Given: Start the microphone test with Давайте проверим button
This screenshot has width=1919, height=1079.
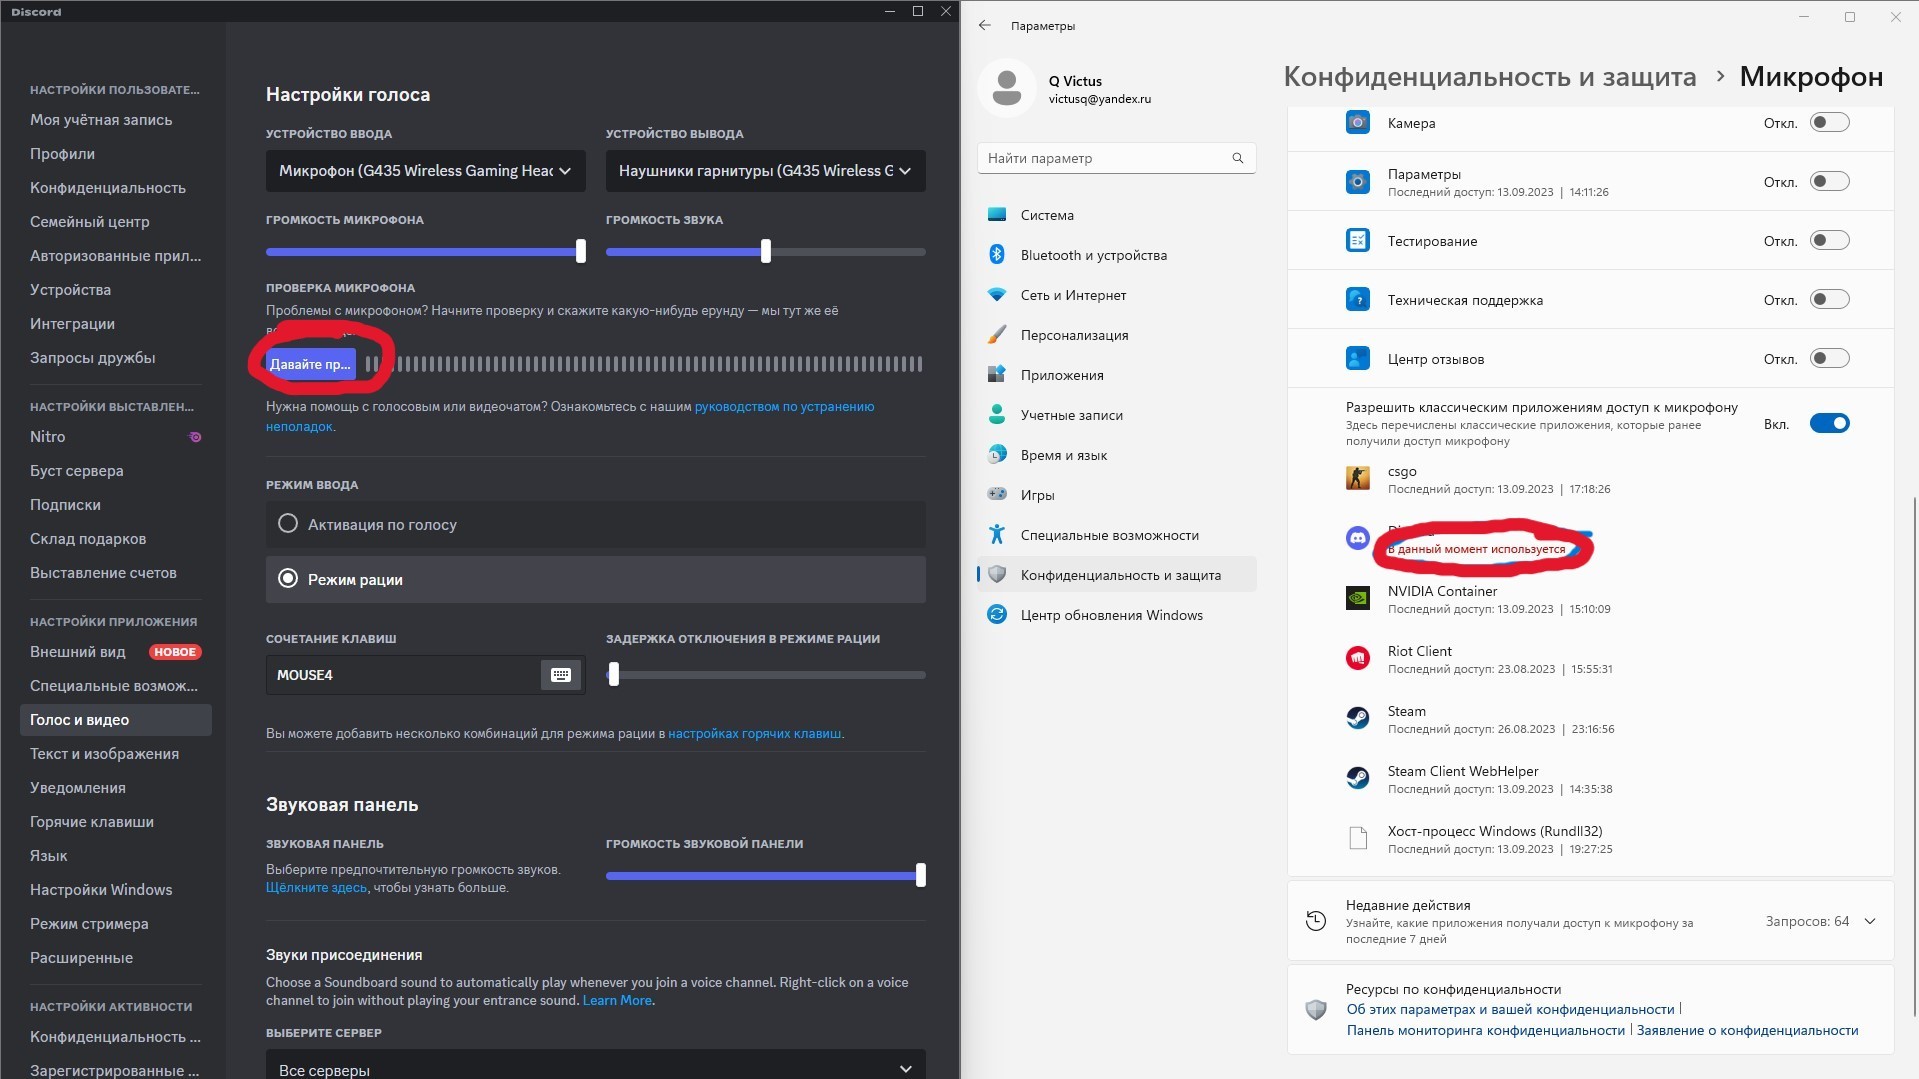Looking at the screenshot, I should (310, 364).
